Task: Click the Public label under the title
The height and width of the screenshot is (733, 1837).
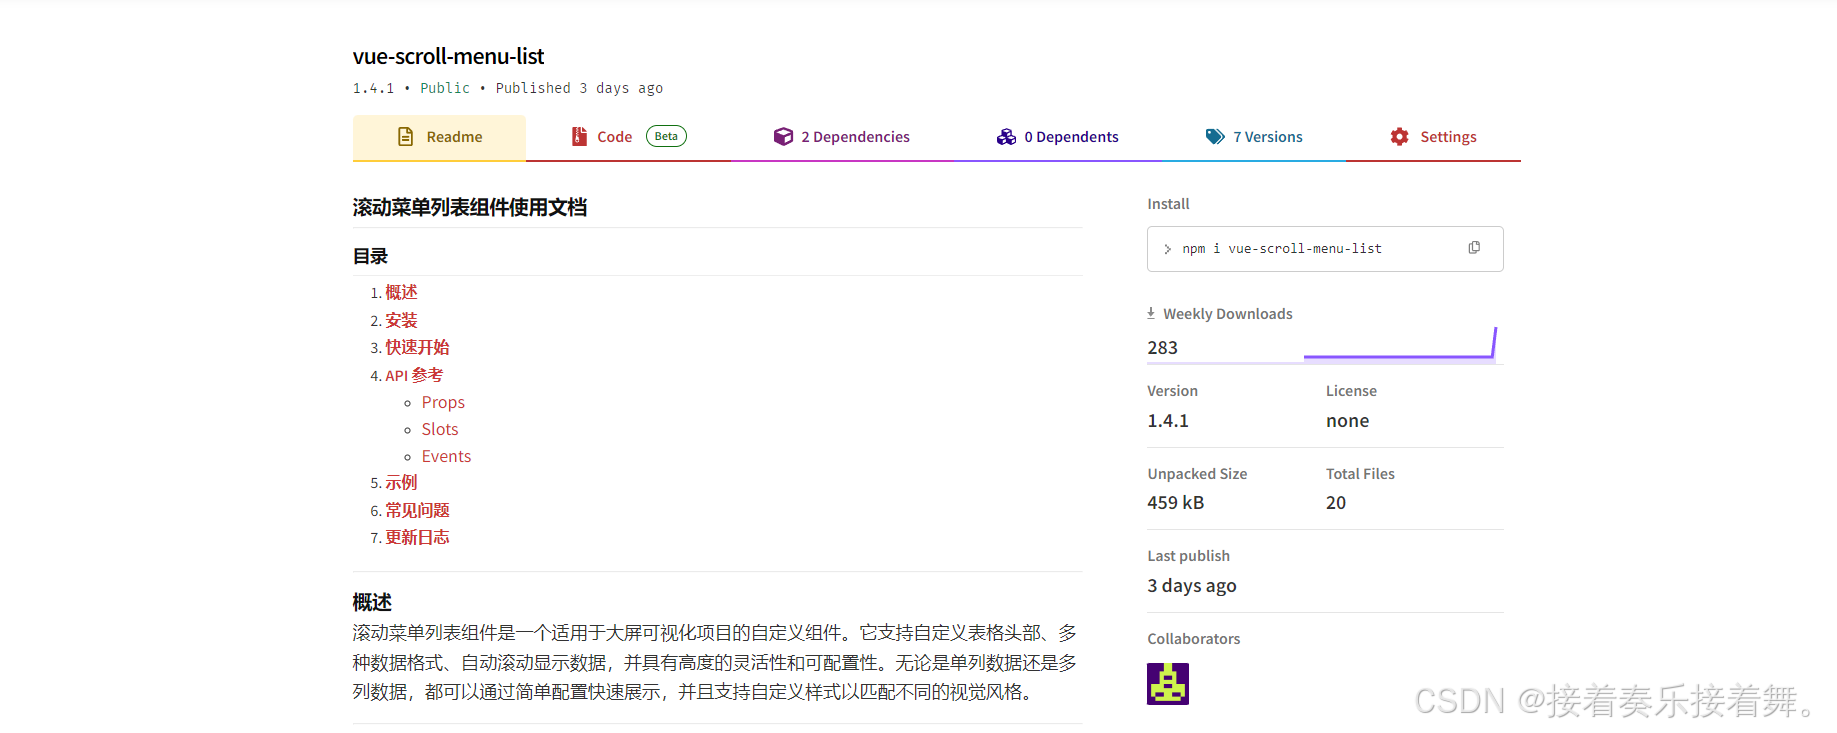Action: click(x=445, y=88)
